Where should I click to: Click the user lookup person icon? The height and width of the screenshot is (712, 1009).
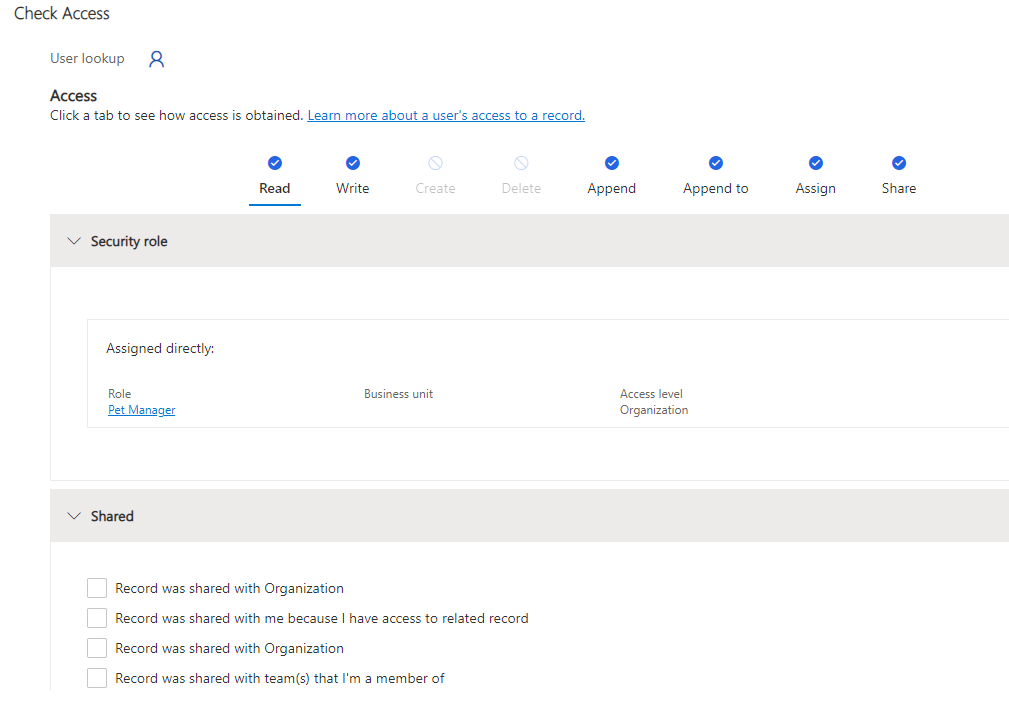click(156, 58)
